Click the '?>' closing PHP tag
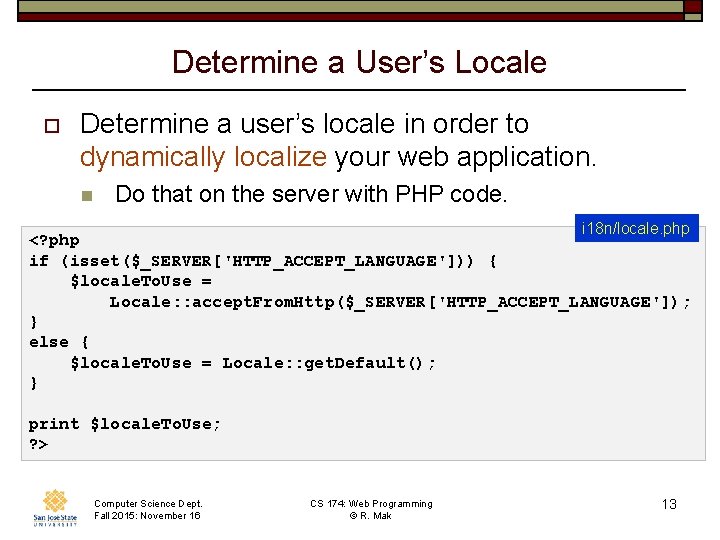Screen dimensions: 720x540 tap(38, 444)
